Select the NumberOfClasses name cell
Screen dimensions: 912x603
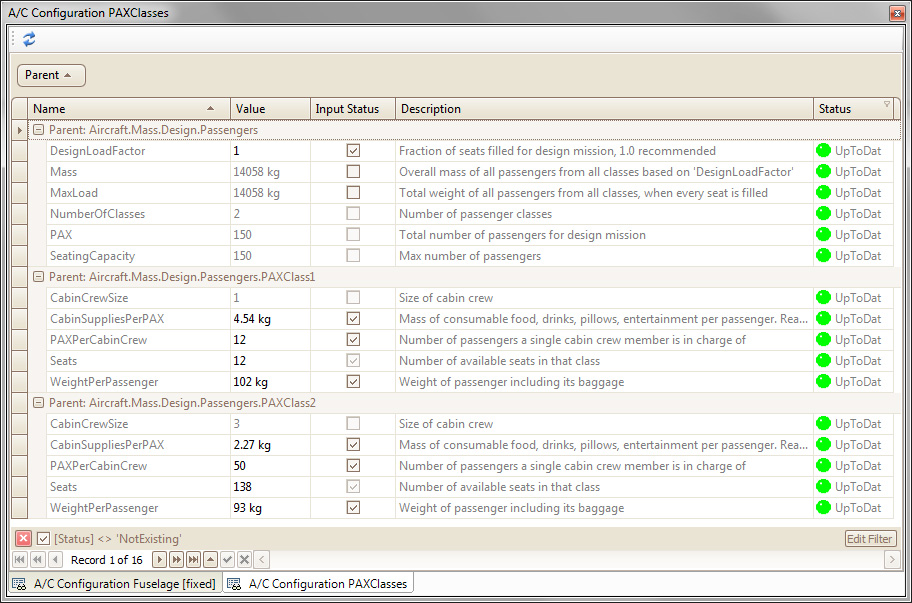138,213
